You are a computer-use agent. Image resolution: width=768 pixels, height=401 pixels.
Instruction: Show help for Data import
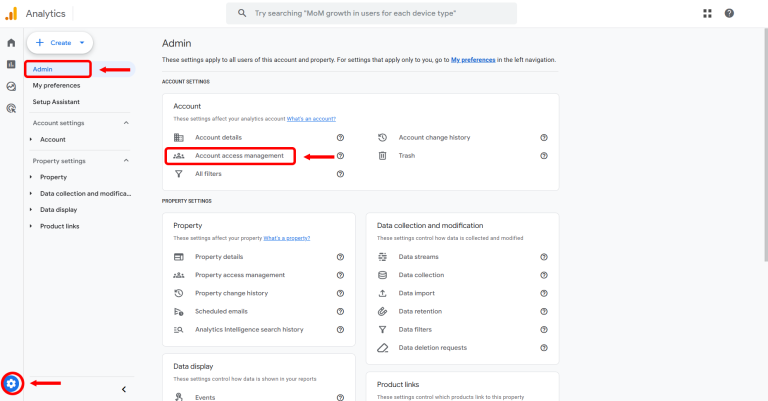pyautogui.click(x=544, y=293)
